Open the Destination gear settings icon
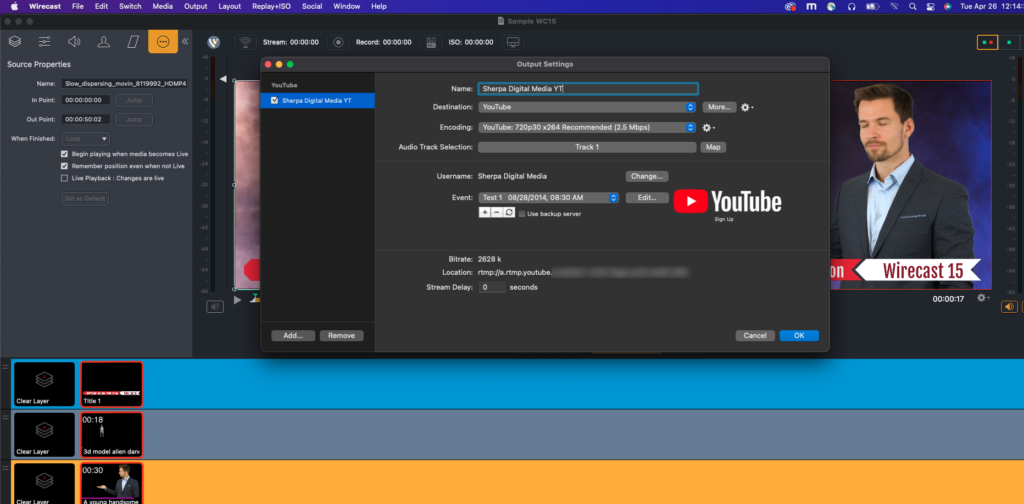This screenshot has width=1024, height=504. coord(745,107)
